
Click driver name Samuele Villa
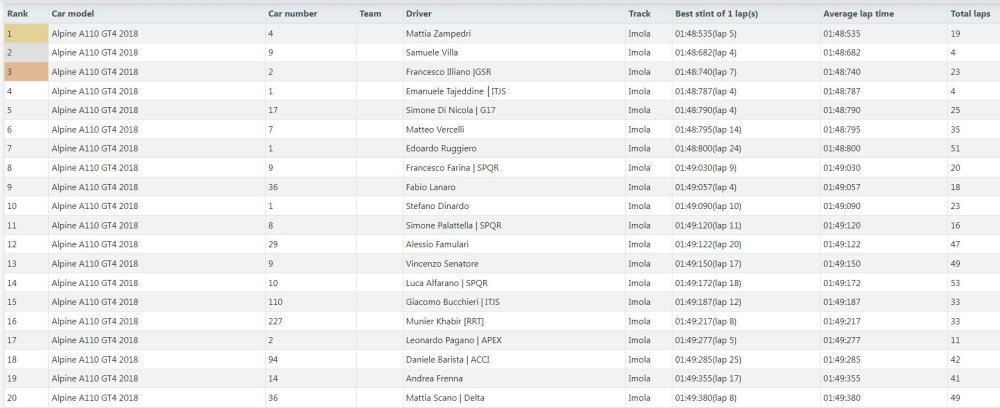(x=432, y=52)
